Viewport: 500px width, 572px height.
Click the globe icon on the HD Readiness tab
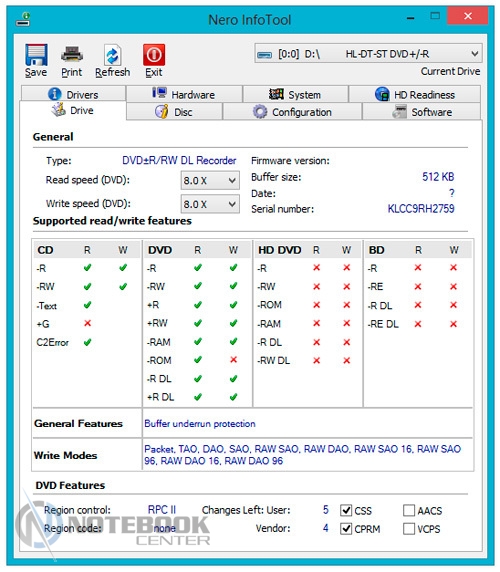coord(382,94)
